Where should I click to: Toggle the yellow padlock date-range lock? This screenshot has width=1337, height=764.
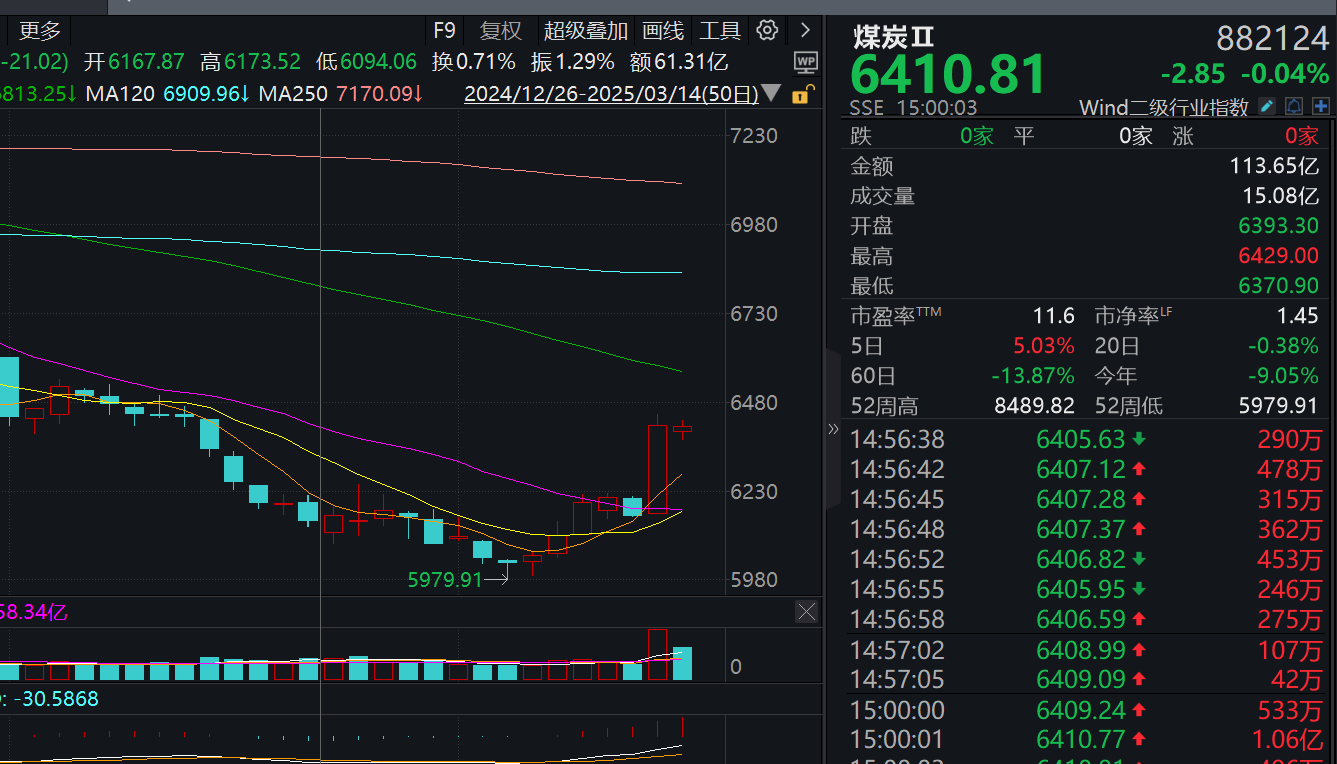click(800, 95)
